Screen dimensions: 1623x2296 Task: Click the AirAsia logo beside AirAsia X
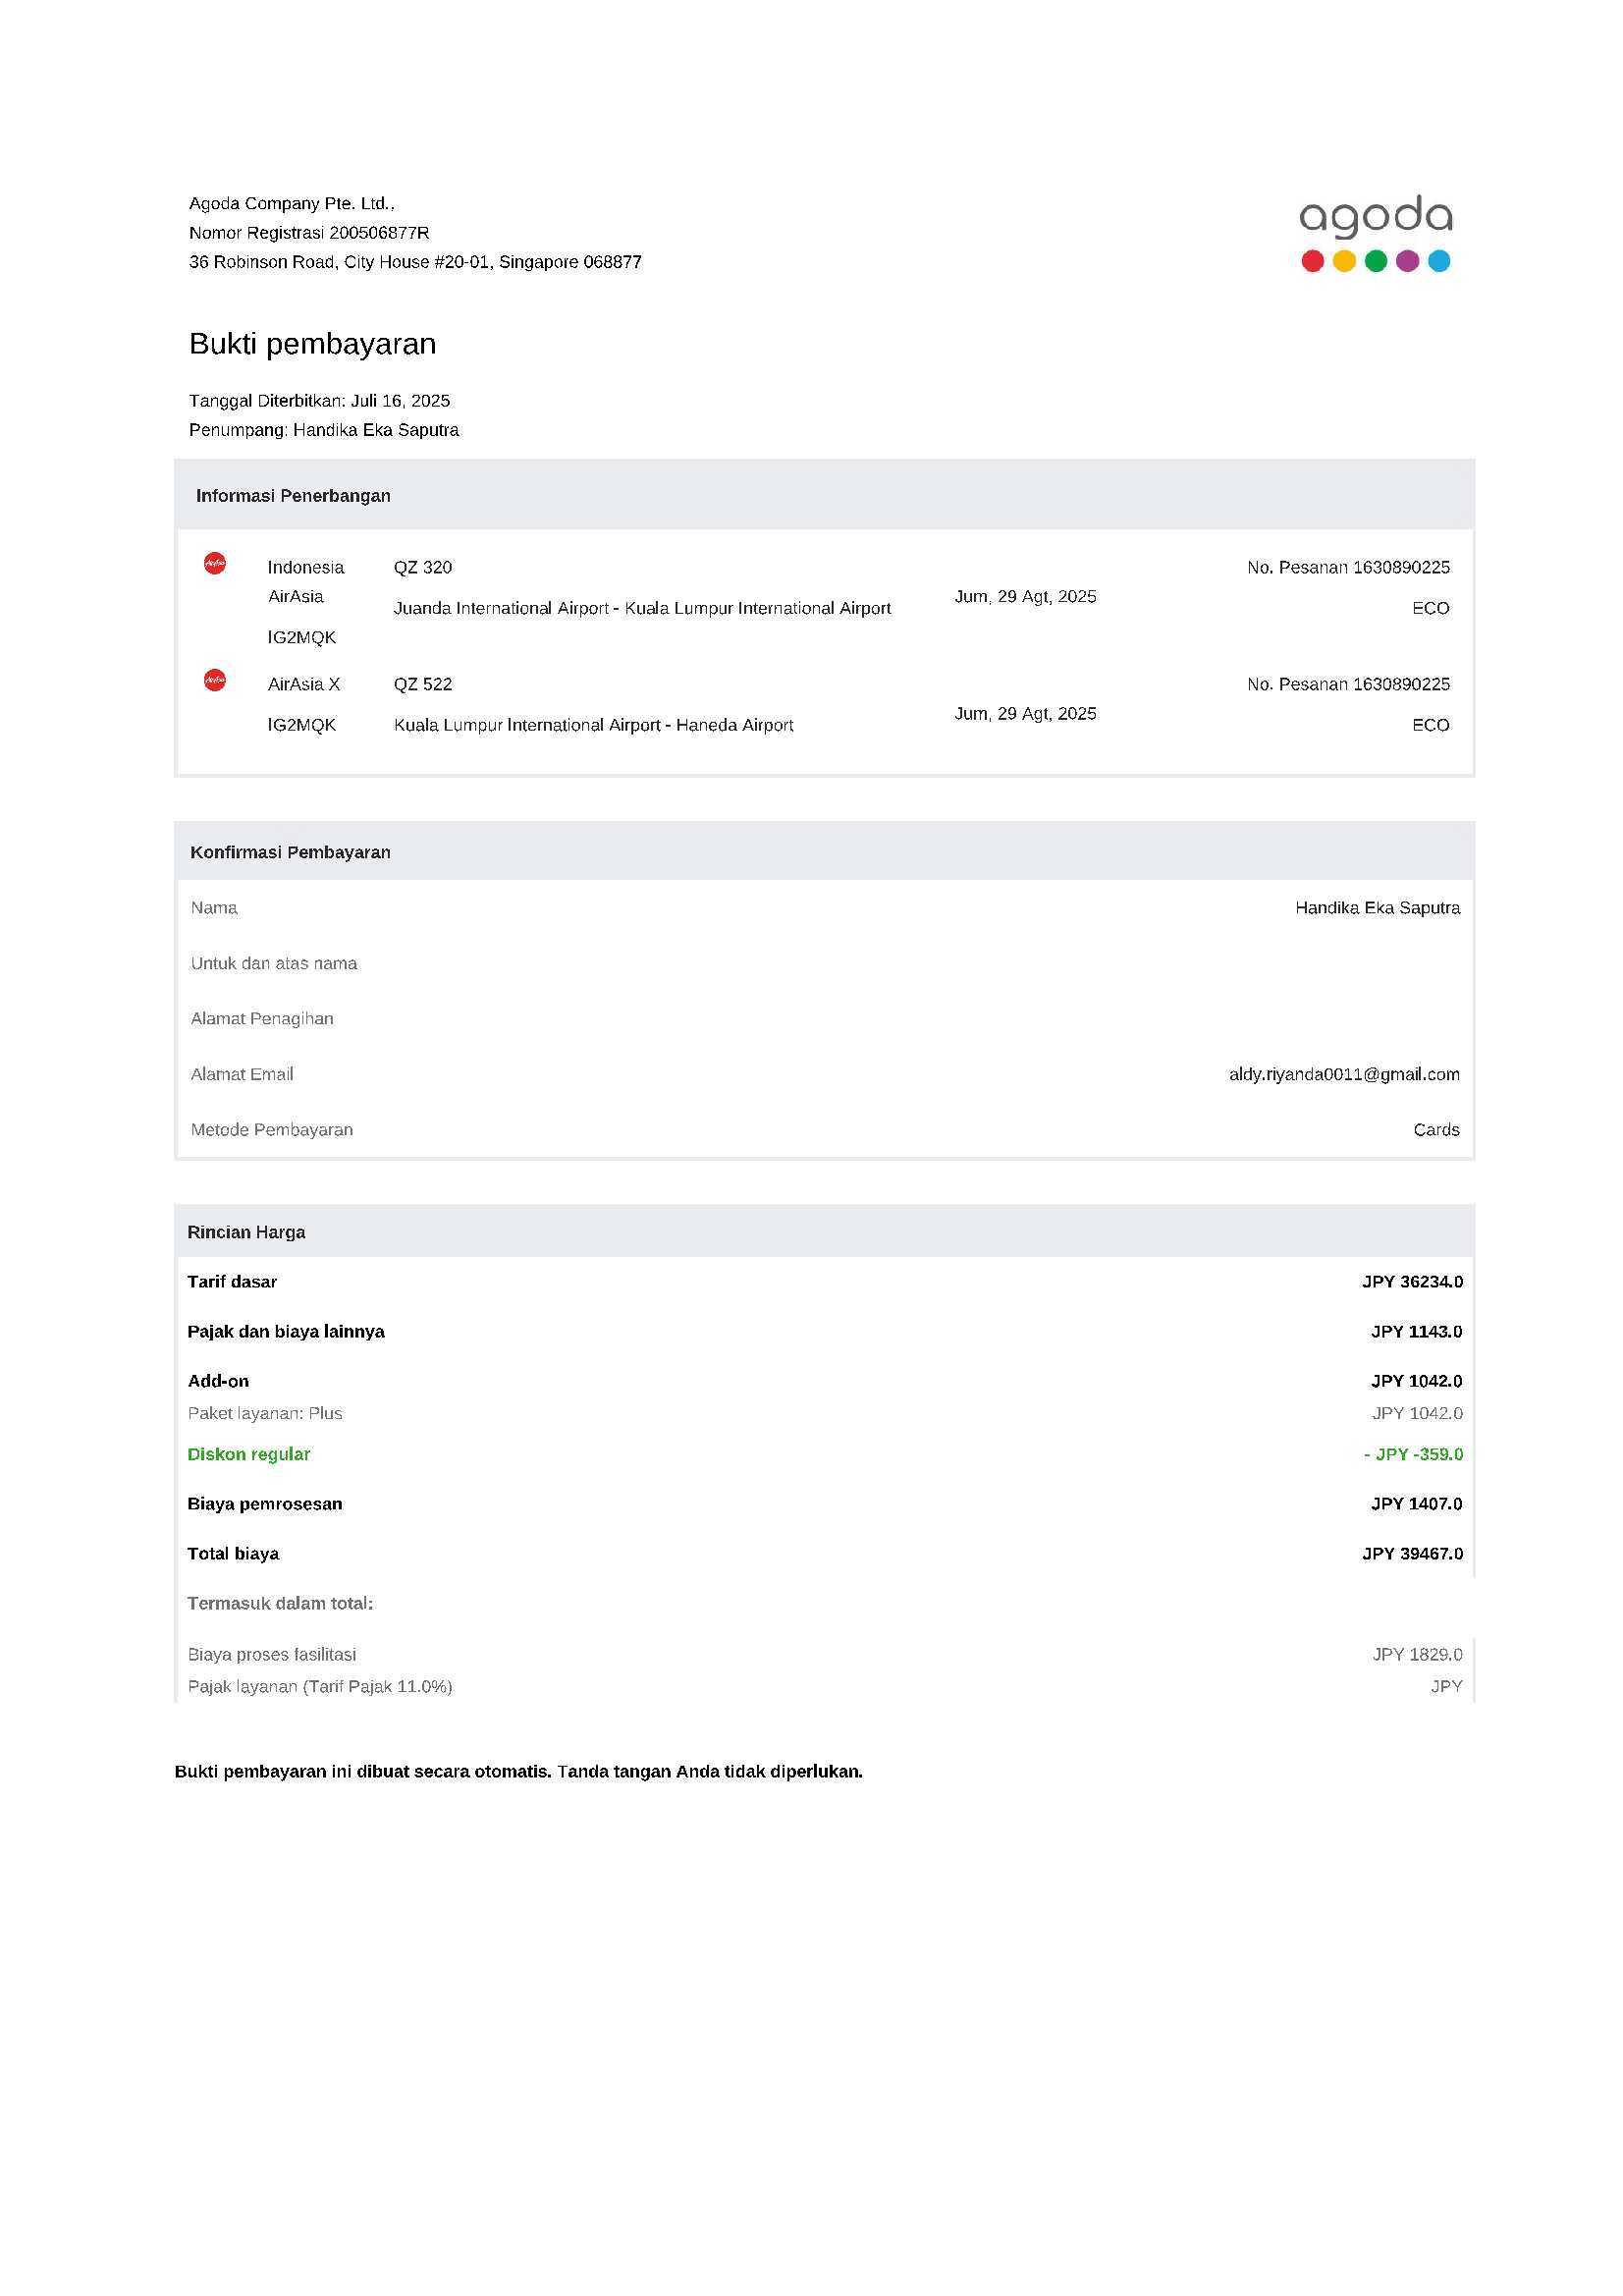(215, 680)
